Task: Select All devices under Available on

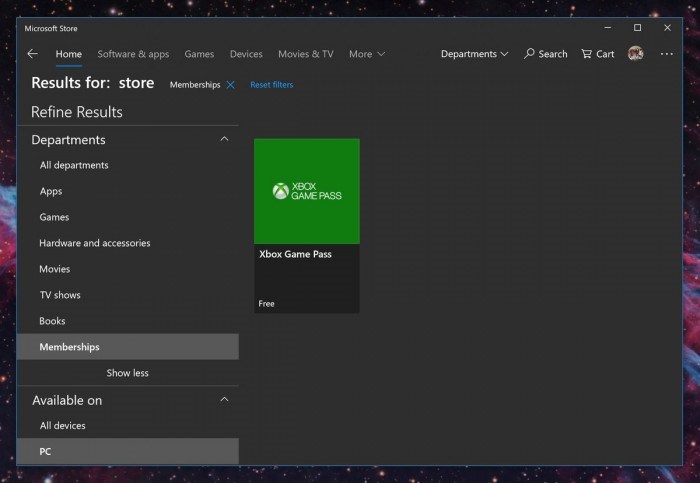Action: coord(128,425)
